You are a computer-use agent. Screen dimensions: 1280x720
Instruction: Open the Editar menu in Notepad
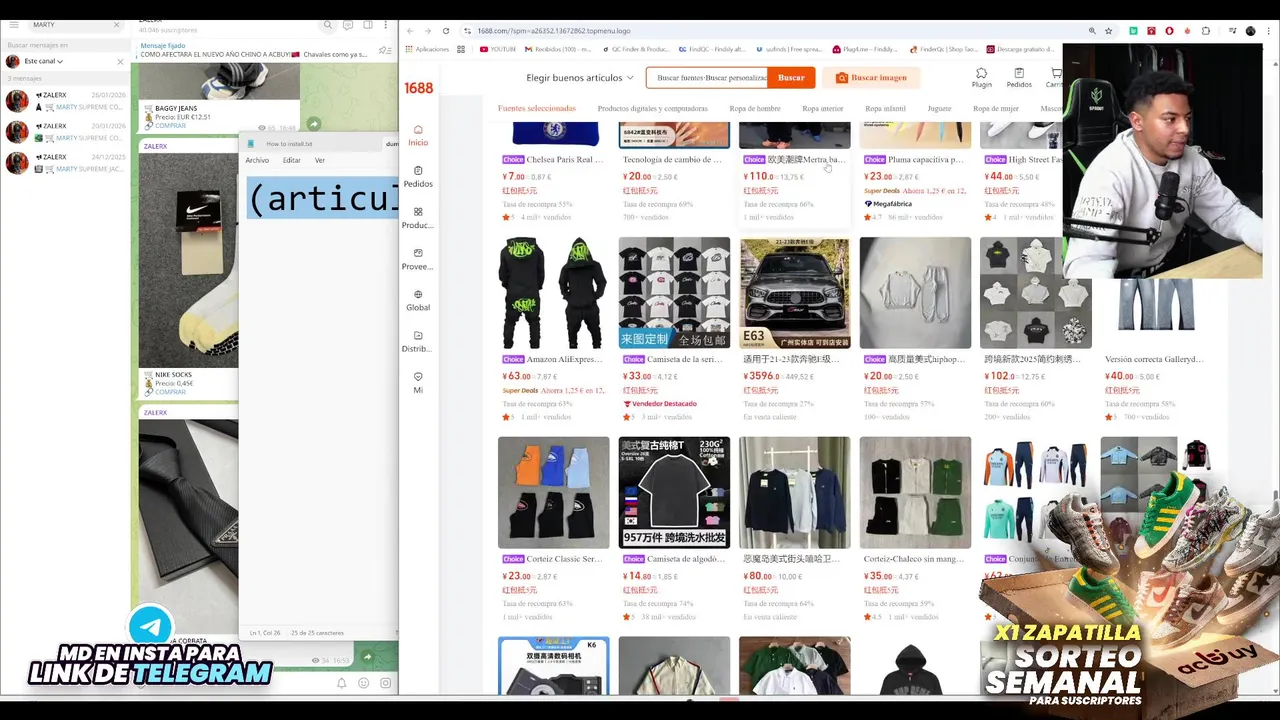coord(291,160)
